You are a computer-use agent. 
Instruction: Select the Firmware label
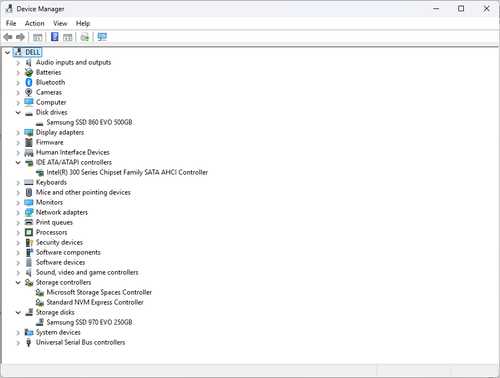(x=50, y=142)
